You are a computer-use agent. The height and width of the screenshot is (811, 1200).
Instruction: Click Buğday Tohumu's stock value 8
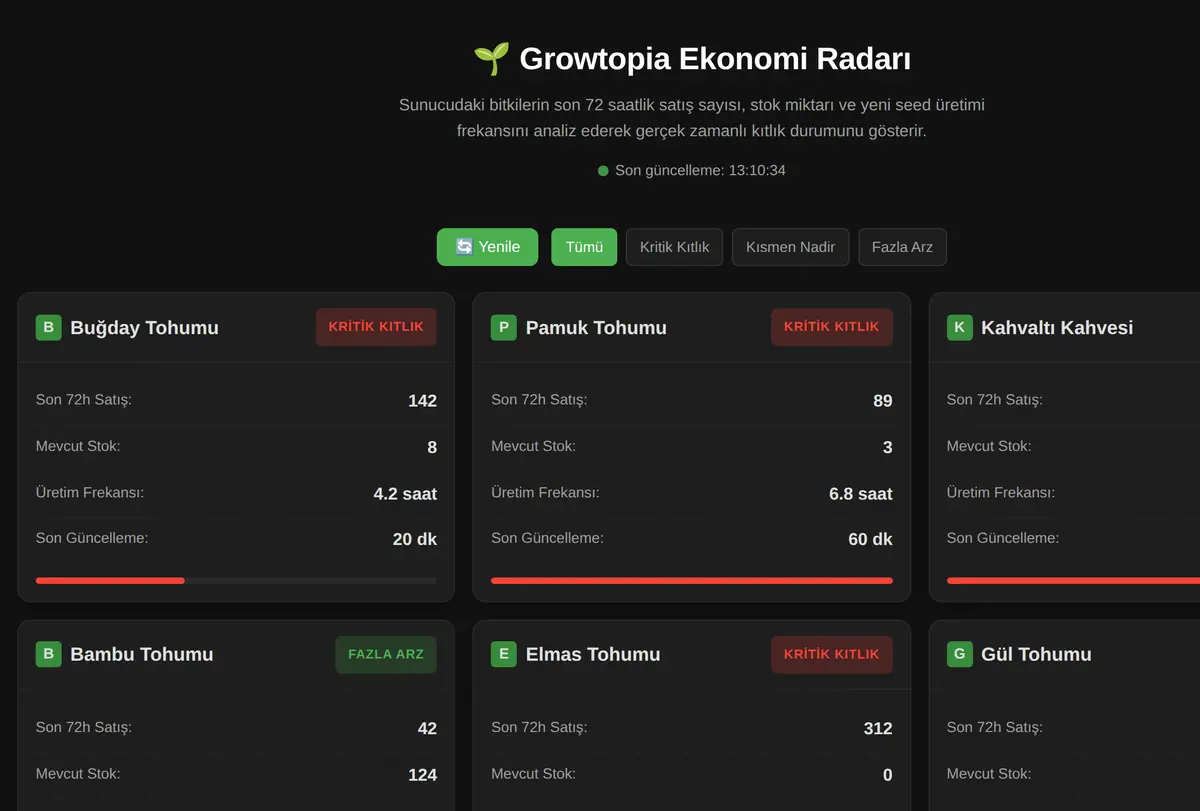(432, 447)
